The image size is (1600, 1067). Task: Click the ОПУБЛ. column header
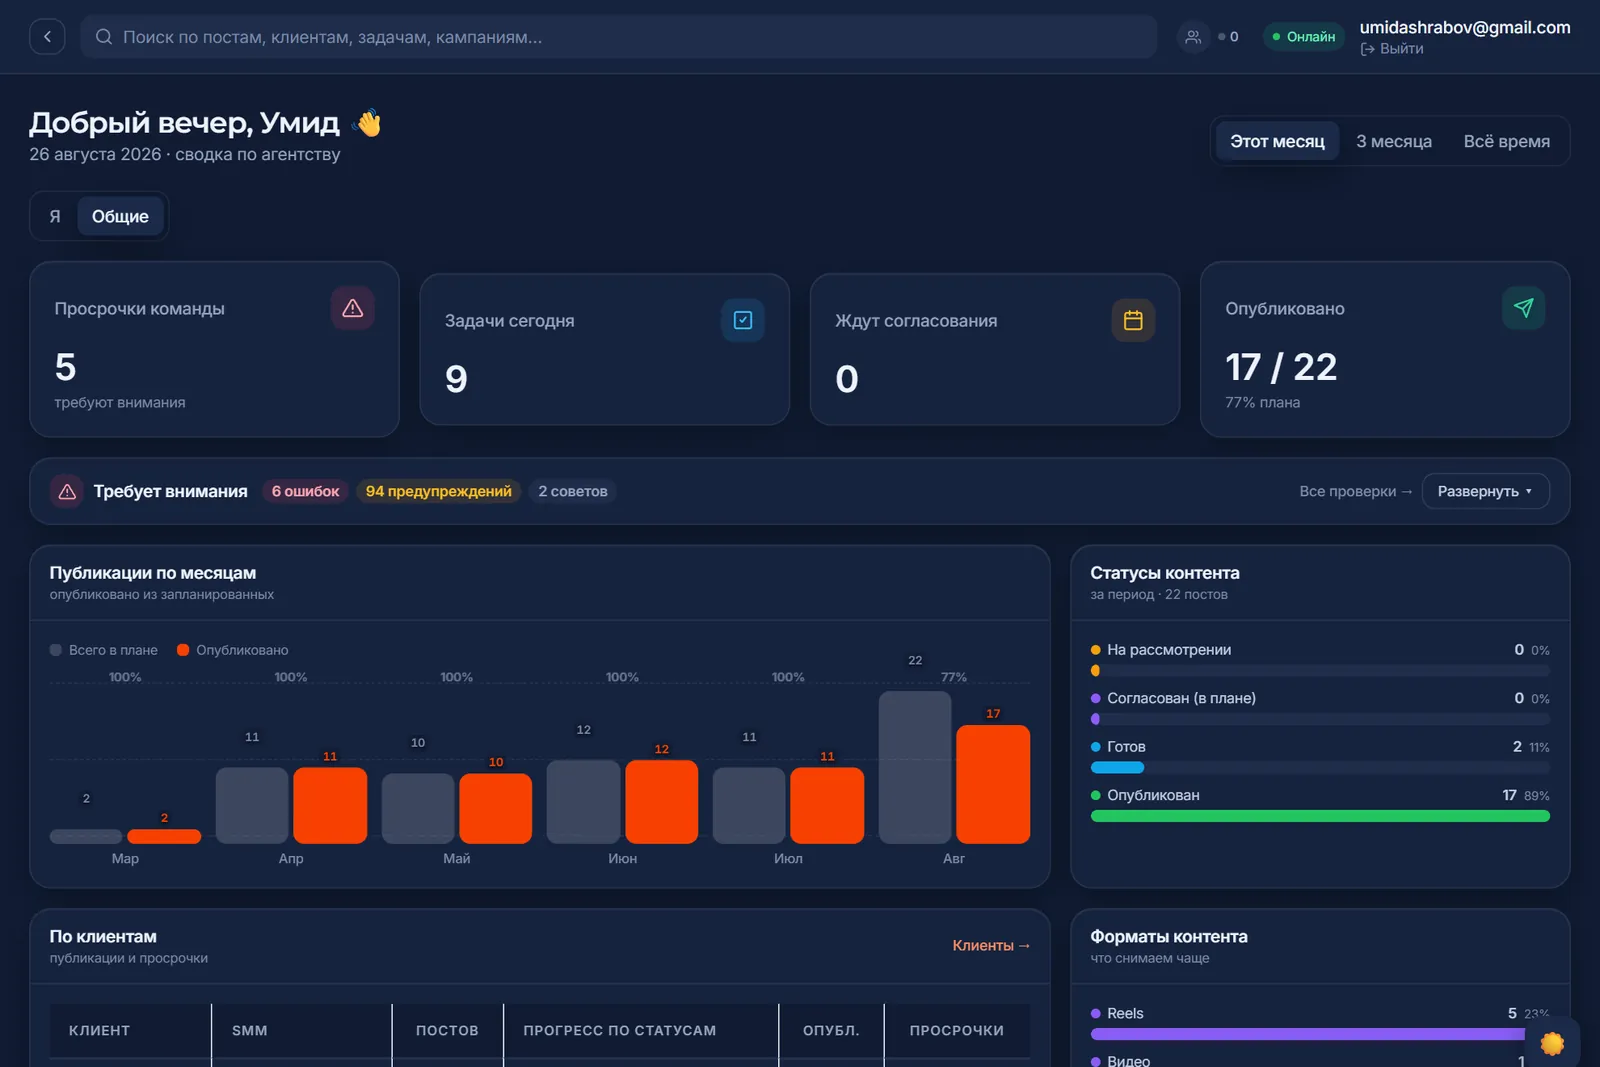tap(831, 1030)
